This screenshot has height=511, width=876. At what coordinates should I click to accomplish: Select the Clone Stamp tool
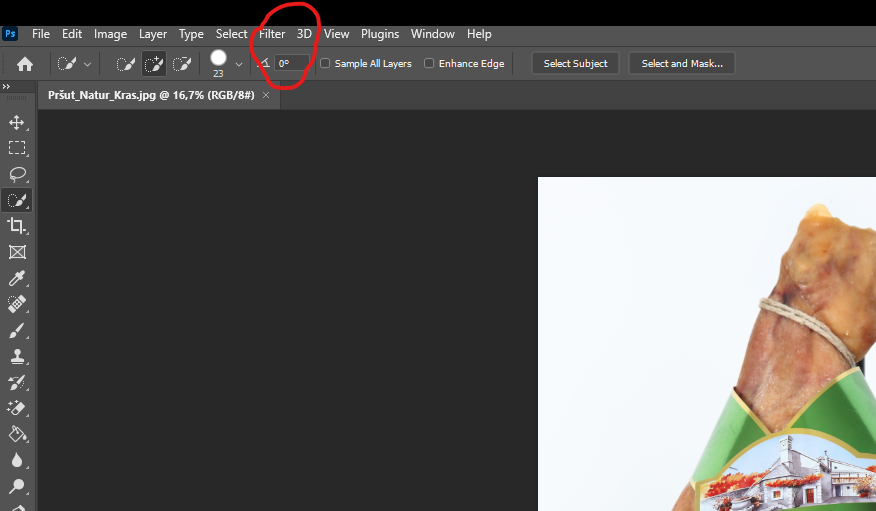(17, 356)
